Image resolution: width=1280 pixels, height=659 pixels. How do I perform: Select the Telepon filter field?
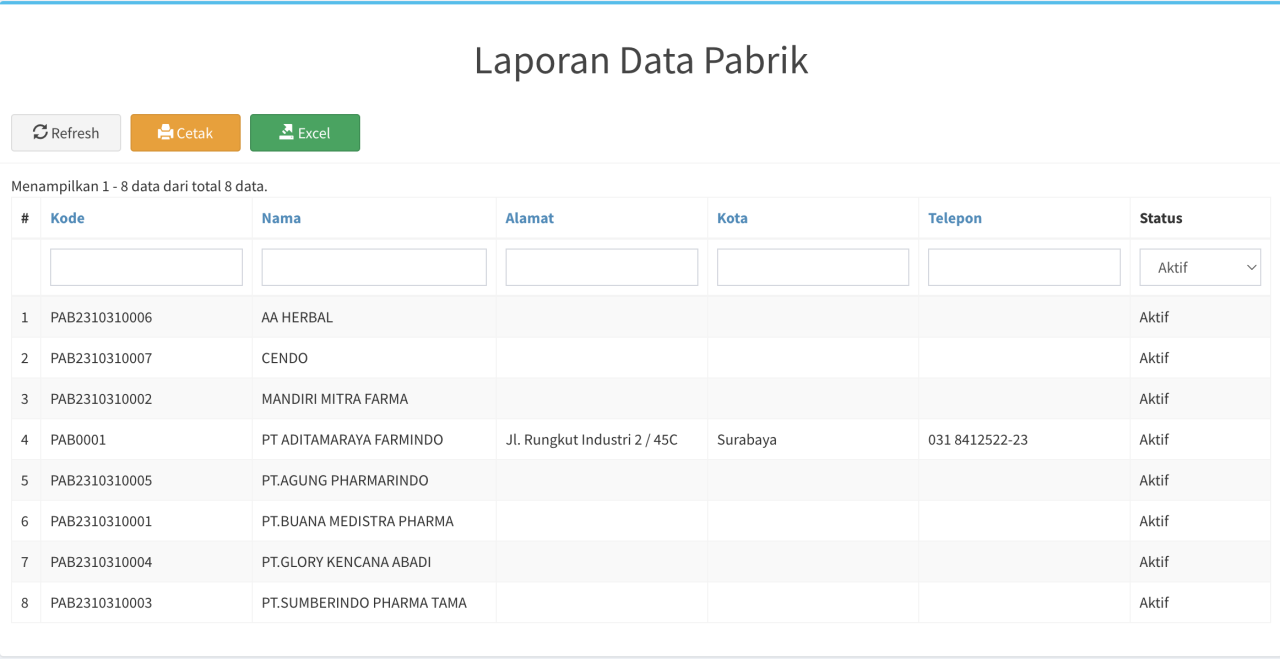1024,267
